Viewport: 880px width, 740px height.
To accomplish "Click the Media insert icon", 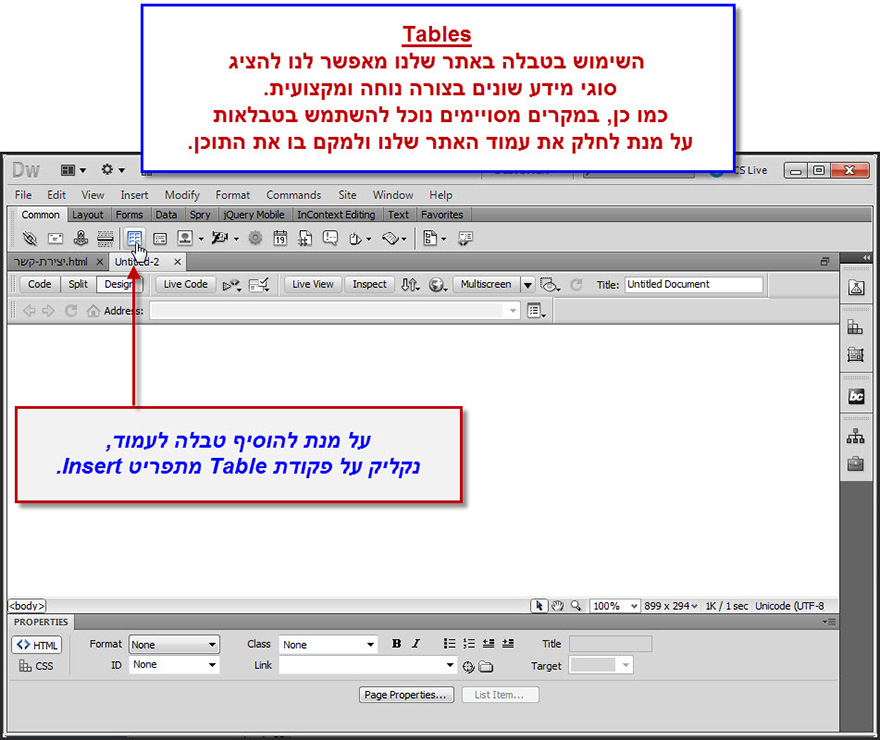I will pyautogui.click(x=219, y=238).
